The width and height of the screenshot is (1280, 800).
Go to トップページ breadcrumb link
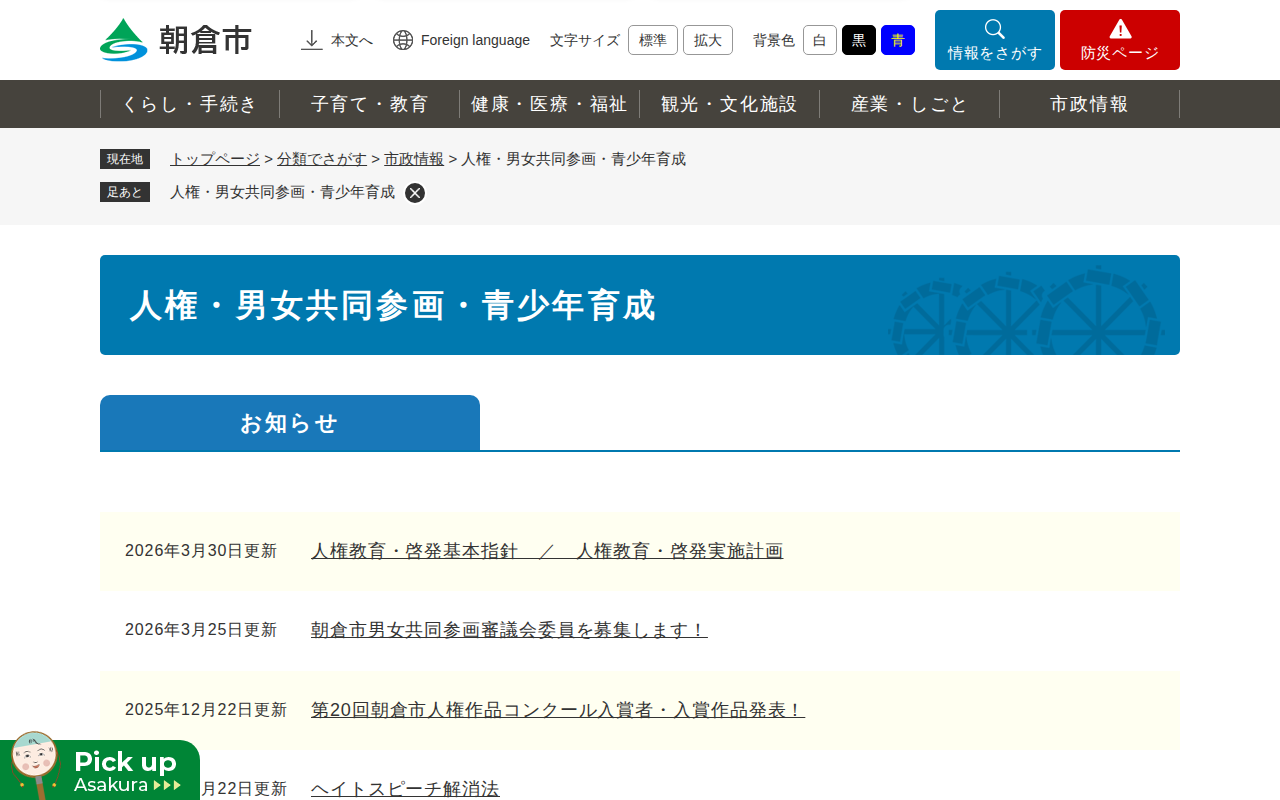(214, 159)
